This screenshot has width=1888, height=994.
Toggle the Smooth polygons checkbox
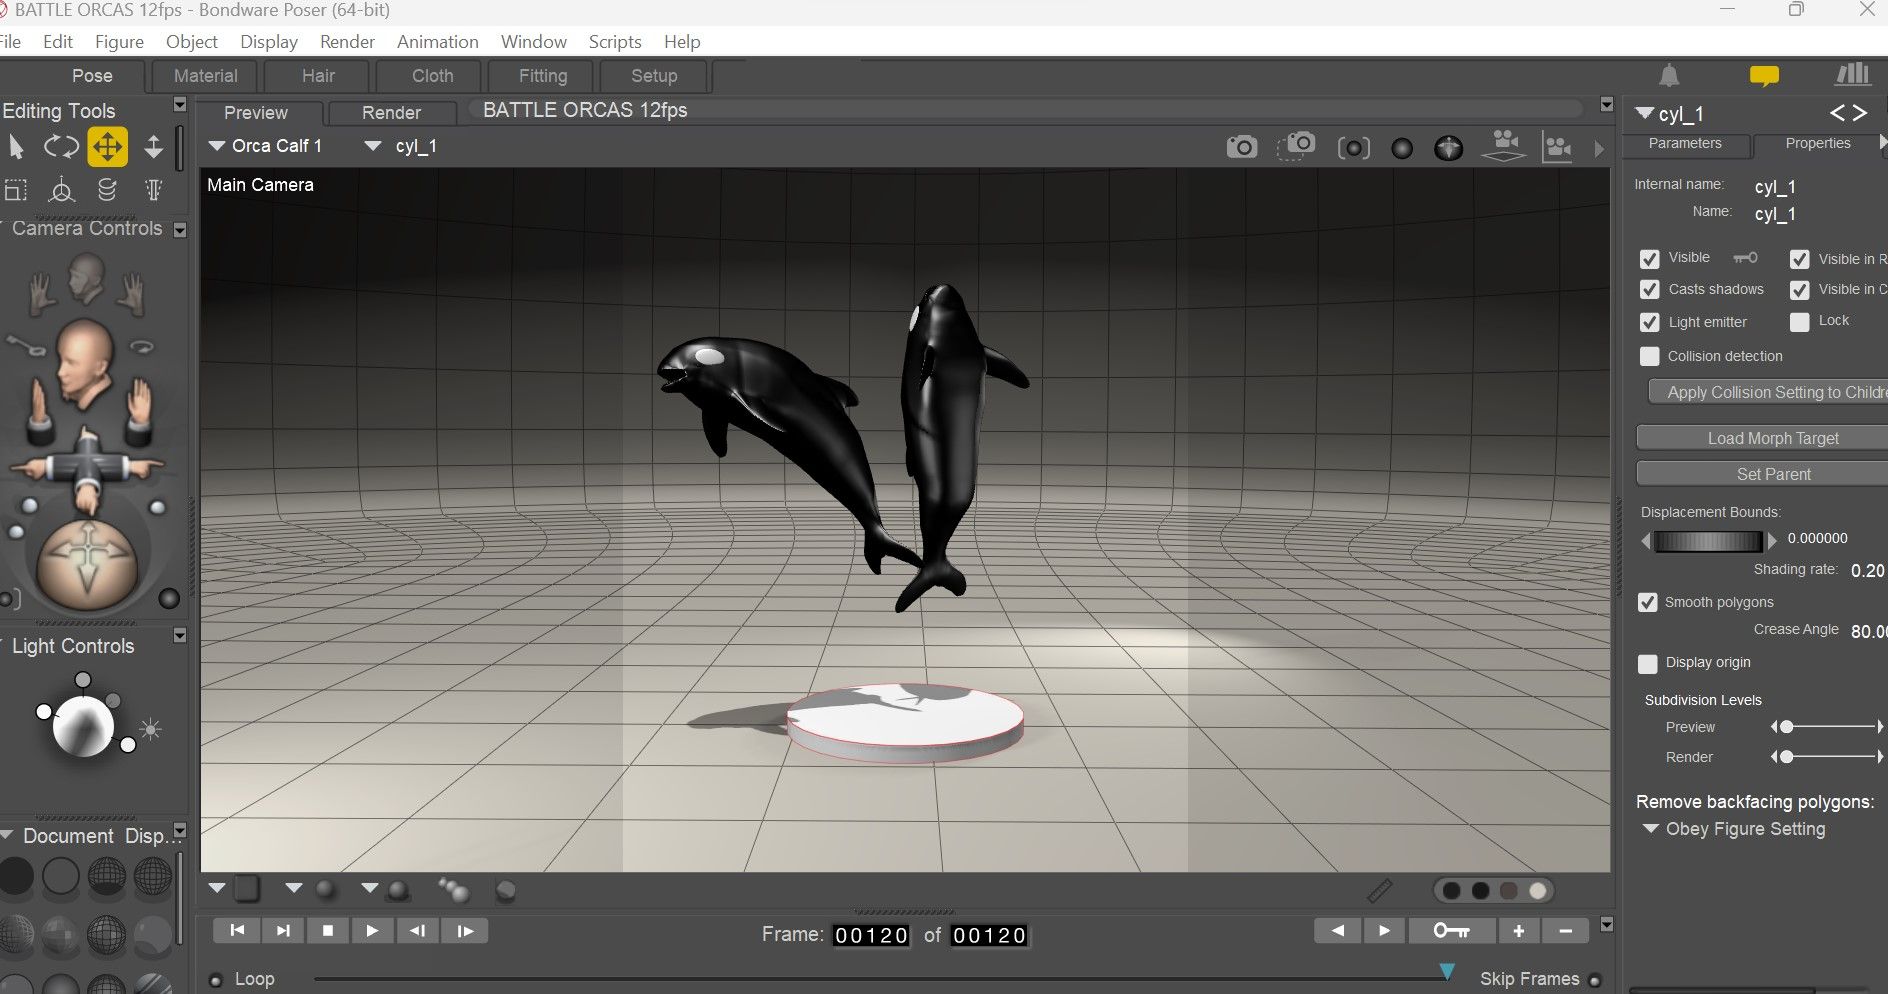pos(1648,603)
